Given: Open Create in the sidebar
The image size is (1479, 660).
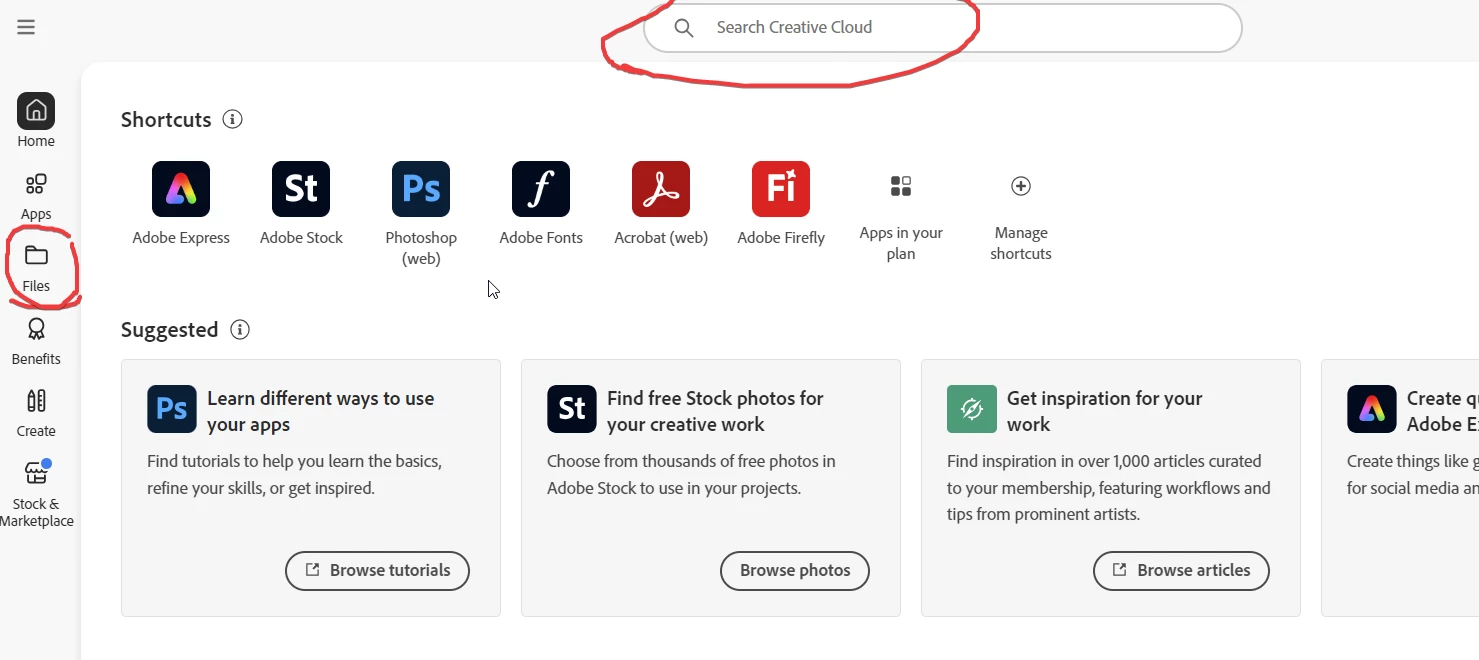Looking at the screenshot, I should tap(36, 414).
